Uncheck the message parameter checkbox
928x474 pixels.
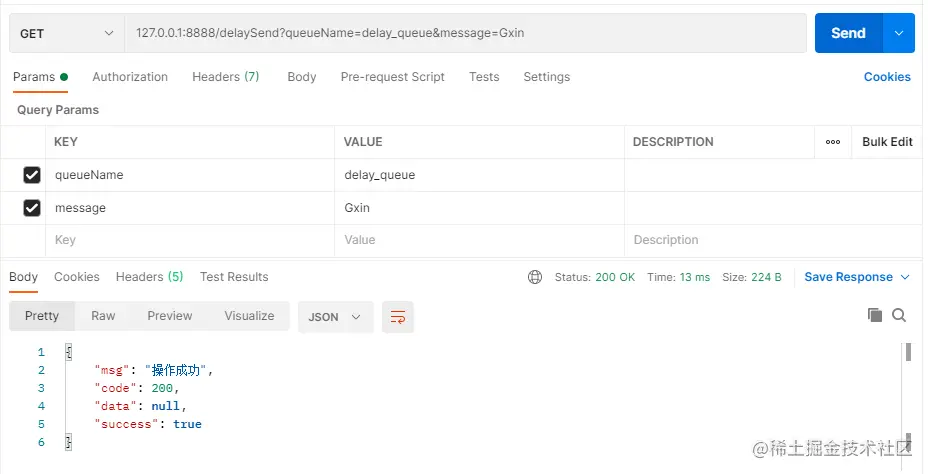point(31,208)
